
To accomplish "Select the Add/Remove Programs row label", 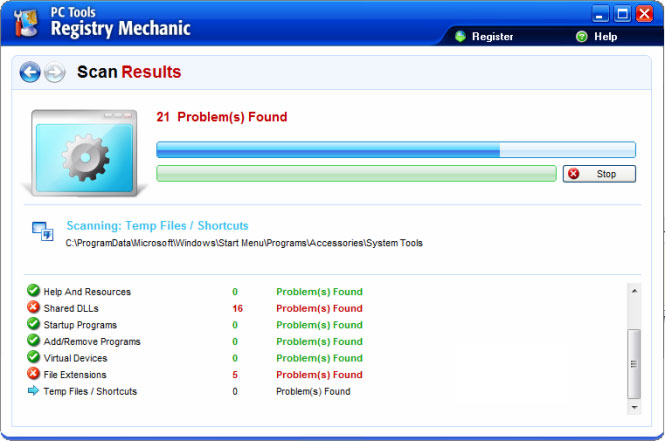I will (92, 341).
